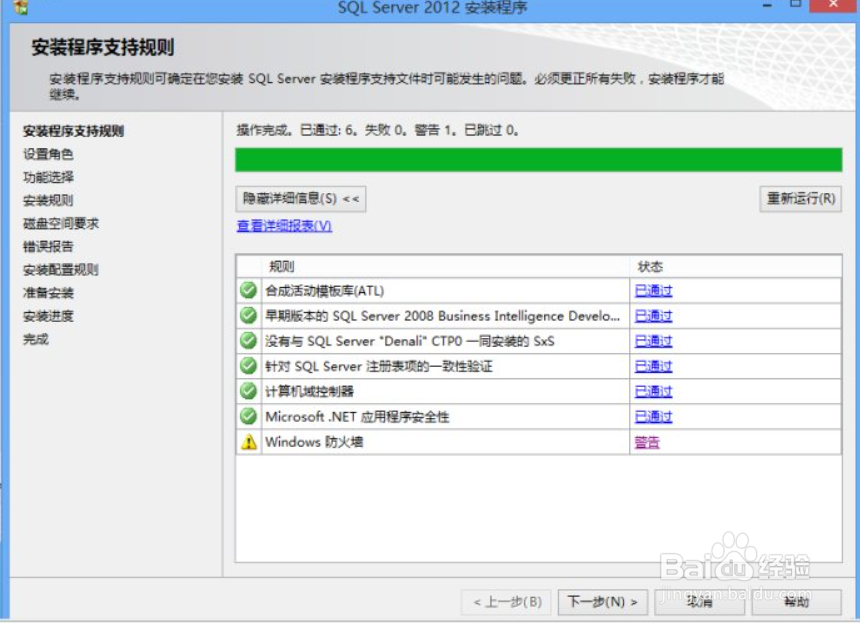Select 安装程序支持规则 step in sidebar
Screen dimensions: 860x624
tap(73, 131)
